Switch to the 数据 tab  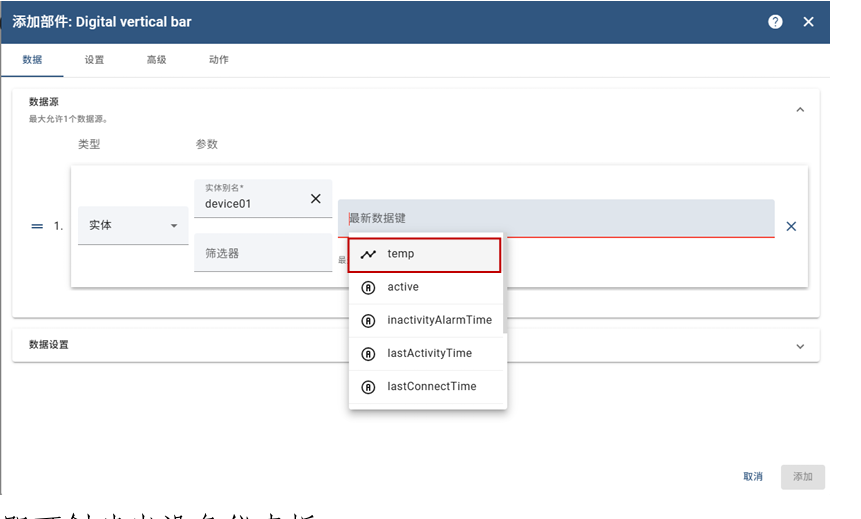pos(32,60)
